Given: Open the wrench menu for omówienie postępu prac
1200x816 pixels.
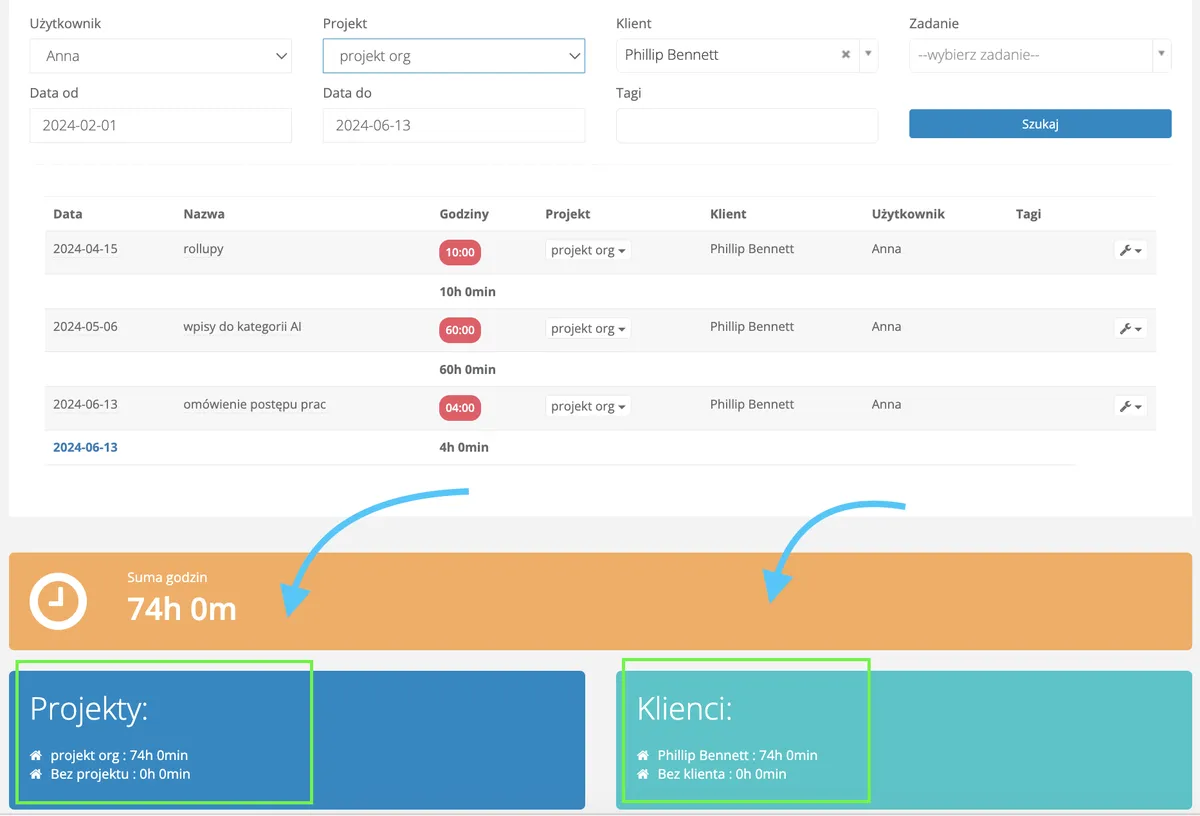Looking at the screenshot, I should click(x=1130, y=406).
